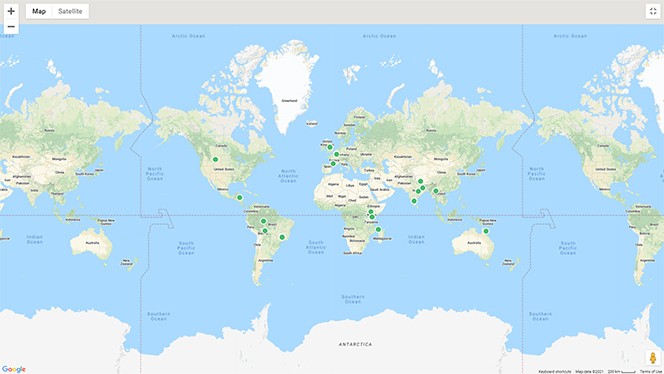Screen dimensions: 664x374
Task: Click the green marker in southeastern Brazil
Action: point(282,237)
